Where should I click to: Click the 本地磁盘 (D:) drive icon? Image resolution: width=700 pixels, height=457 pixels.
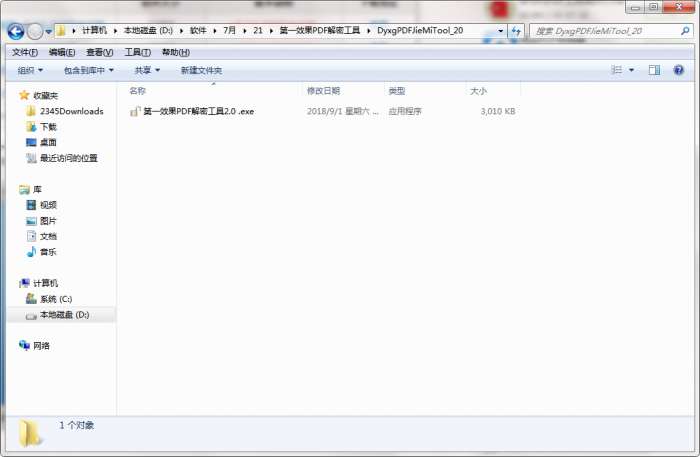coord(31,316)
